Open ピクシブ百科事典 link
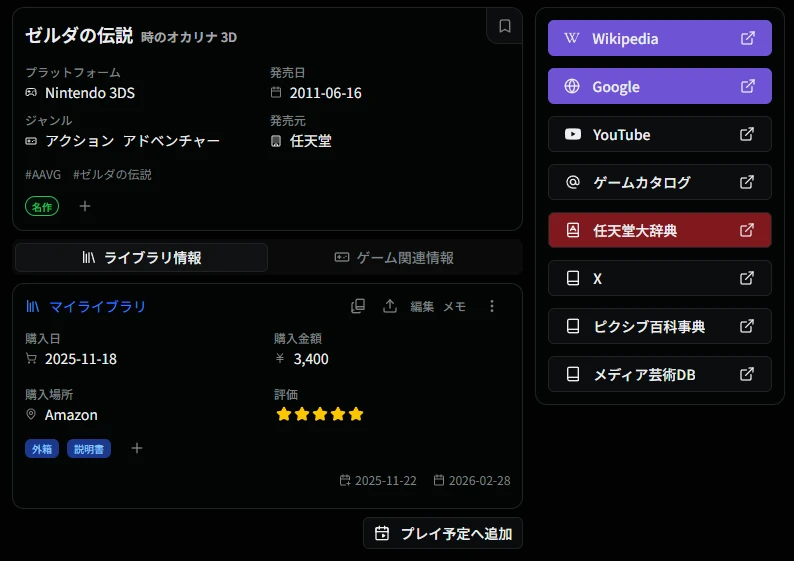This screenshot has width=794, height=561. point(659,326)
